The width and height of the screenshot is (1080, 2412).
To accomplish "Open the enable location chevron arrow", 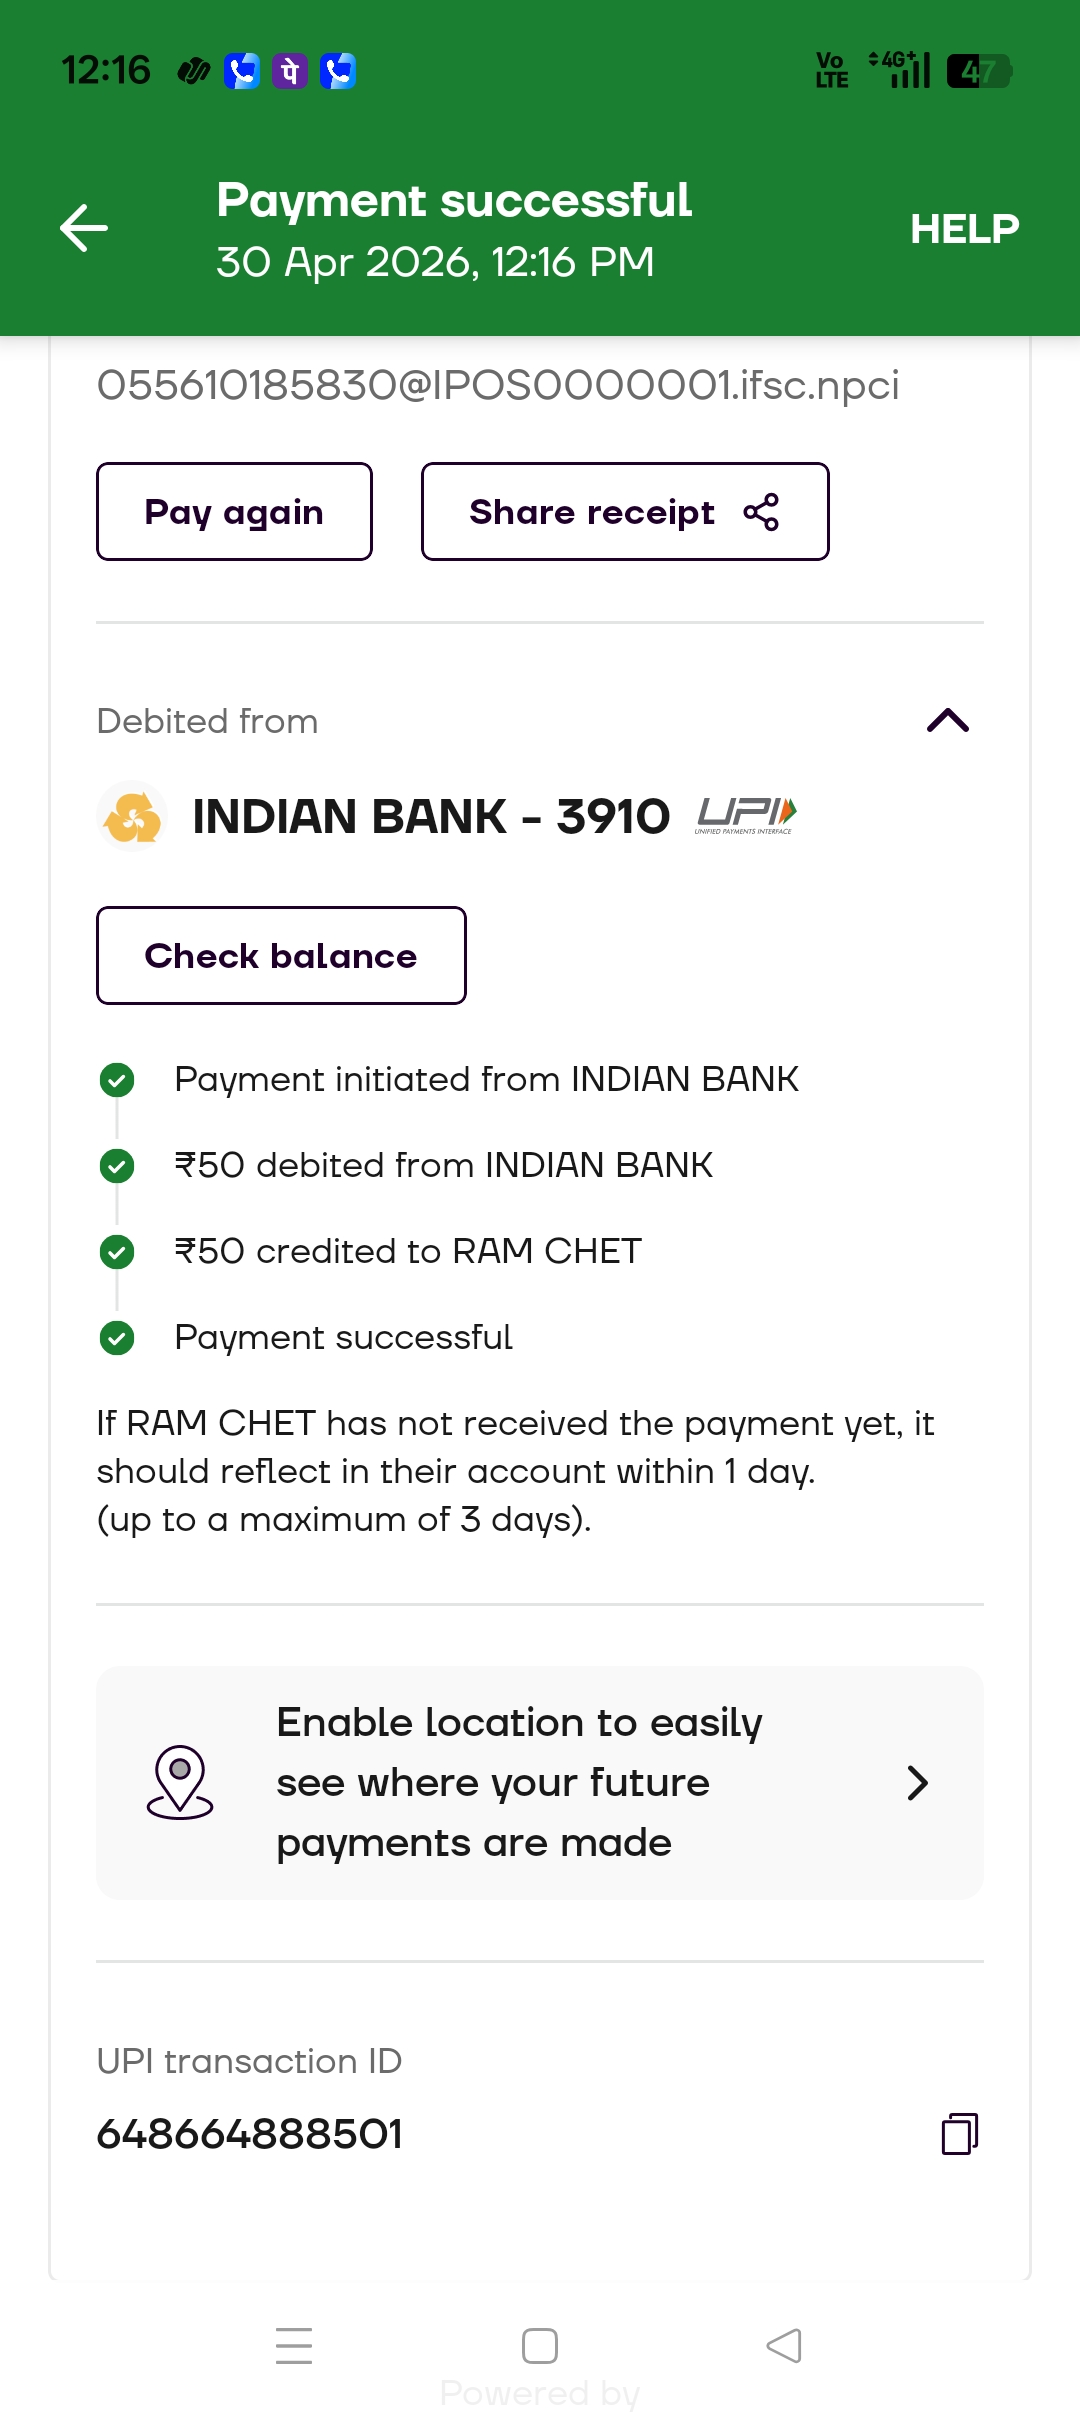I will [917, 1783].
